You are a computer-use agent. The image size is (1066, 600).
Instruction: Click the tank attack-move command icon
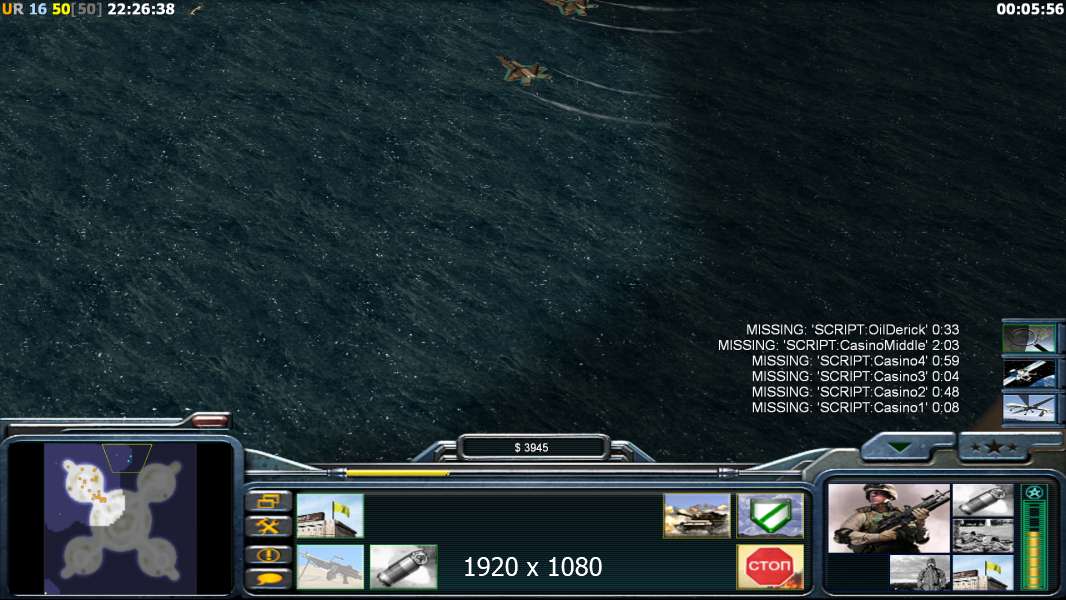click(x=697, y=516)
